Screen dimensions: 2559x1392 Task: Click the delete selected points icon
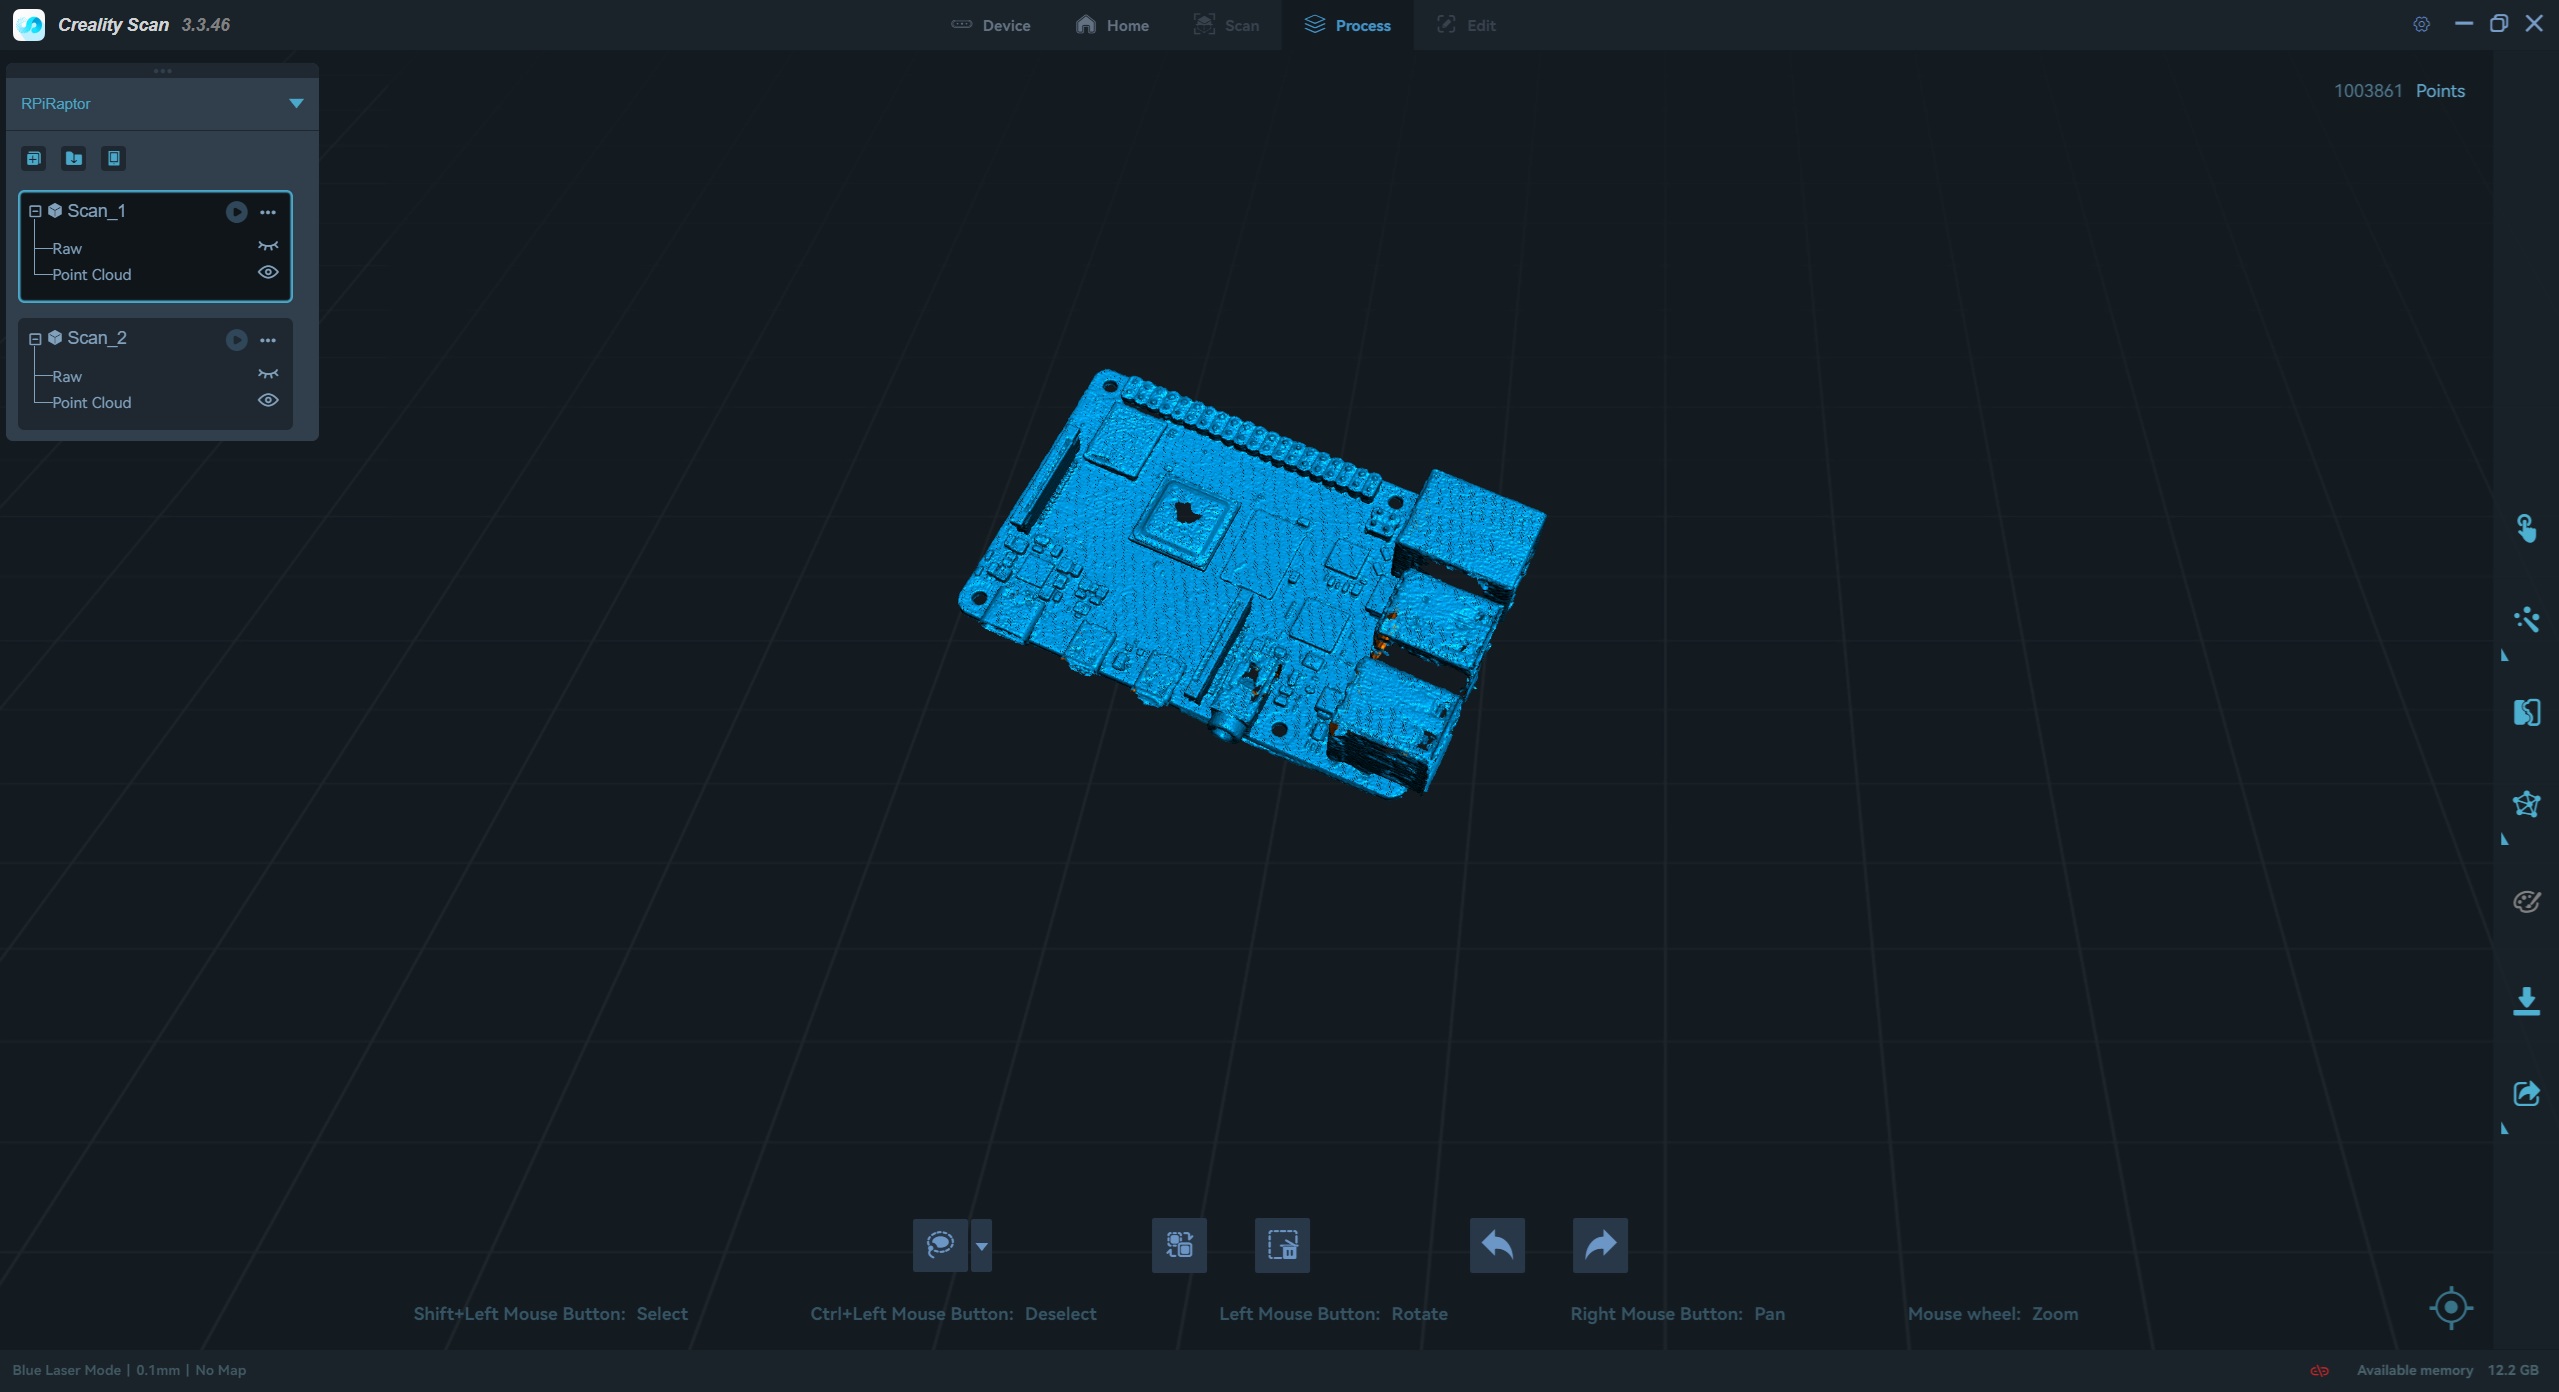point(1282,1245)
